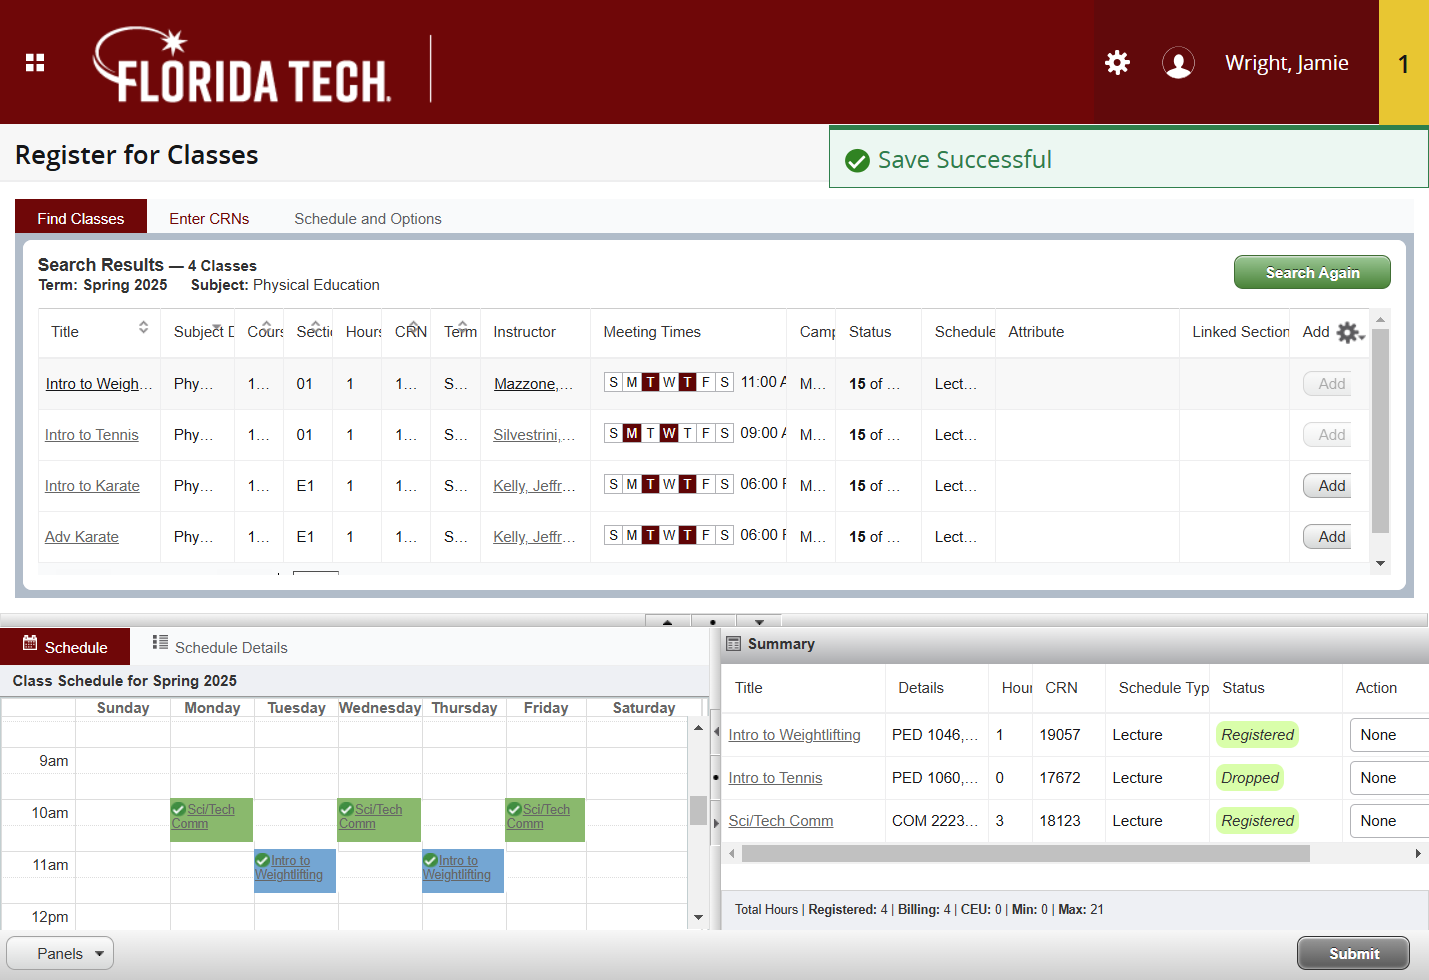
Task: Expand the Summary panel left arrow
Action: click(716, 732)
